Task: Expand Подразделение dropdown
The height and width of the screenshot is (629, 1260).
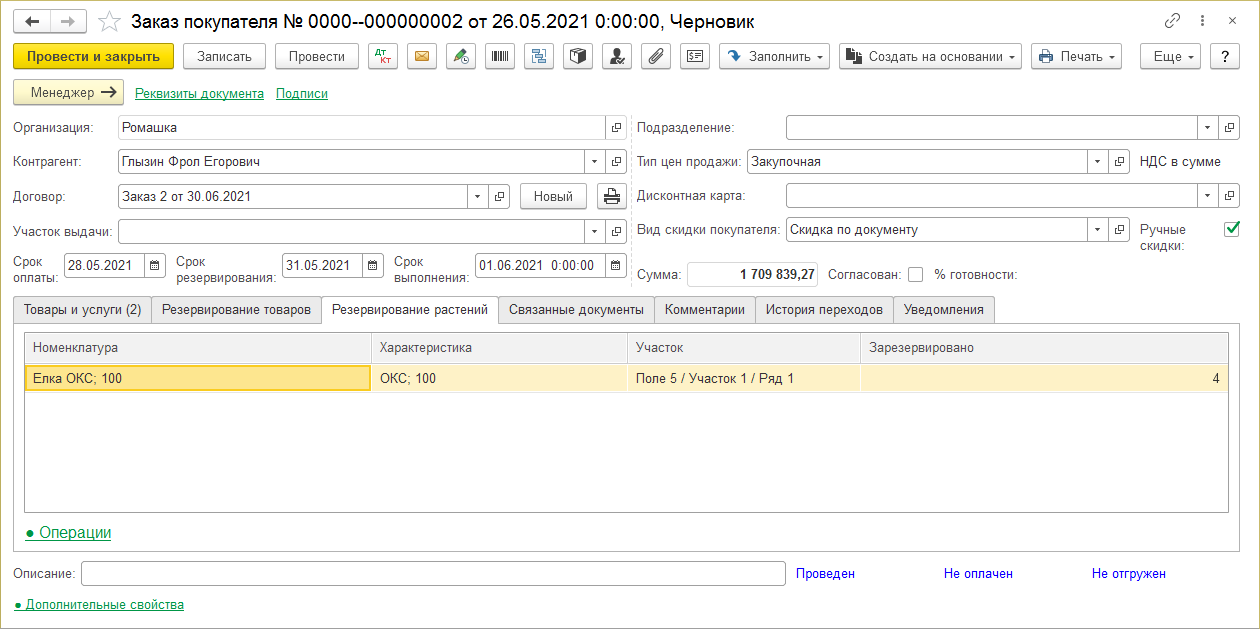Action: click(x=1209, y=128)
